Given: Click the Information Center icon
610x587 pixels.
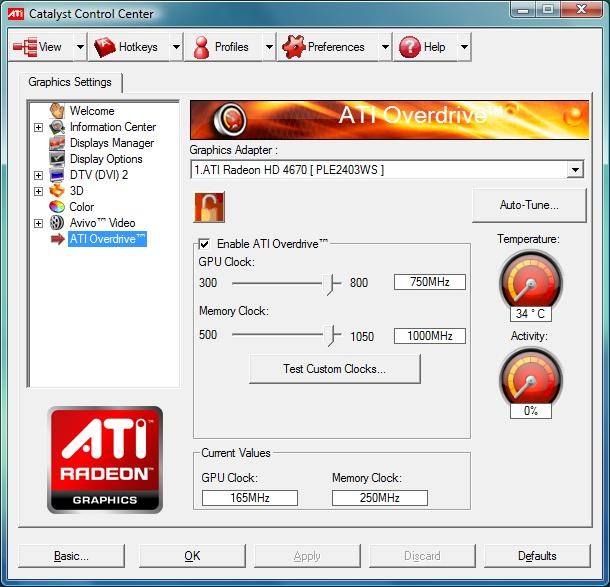Looking at the screenshot, I should (57, 127).
